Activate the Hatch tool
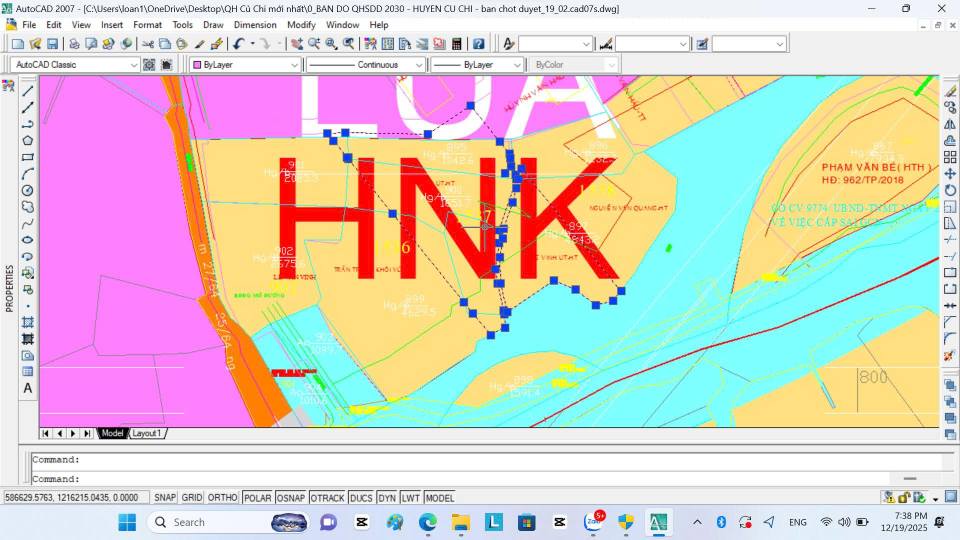Viewport: 960px width, 540px height. click(28, 322)
